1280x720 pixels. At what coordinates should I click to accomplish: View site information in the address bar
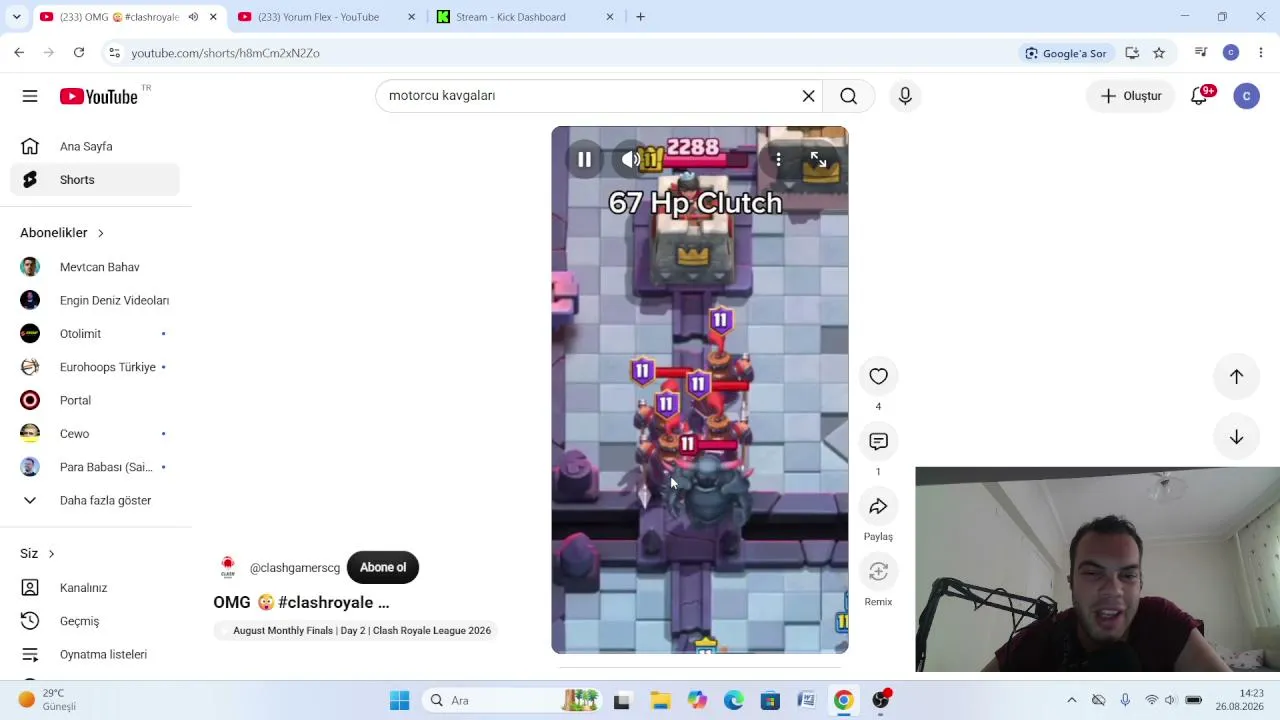point(114,53)
